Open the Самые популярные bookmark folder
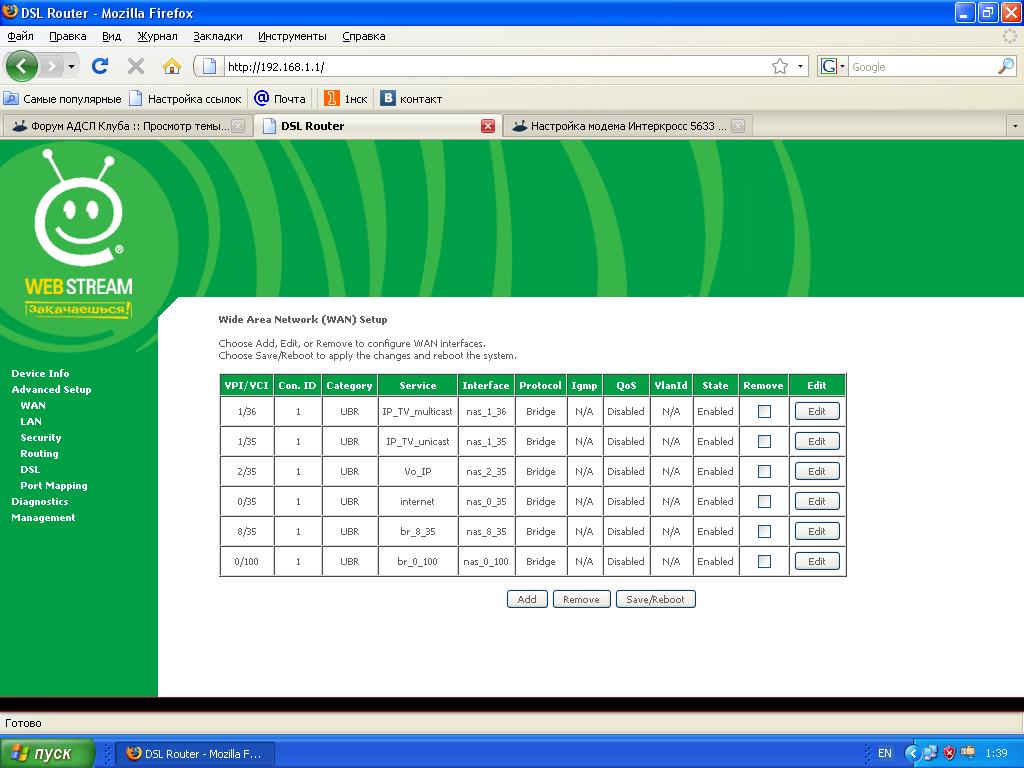1024x768 pixels. click(x=63, y=99)
